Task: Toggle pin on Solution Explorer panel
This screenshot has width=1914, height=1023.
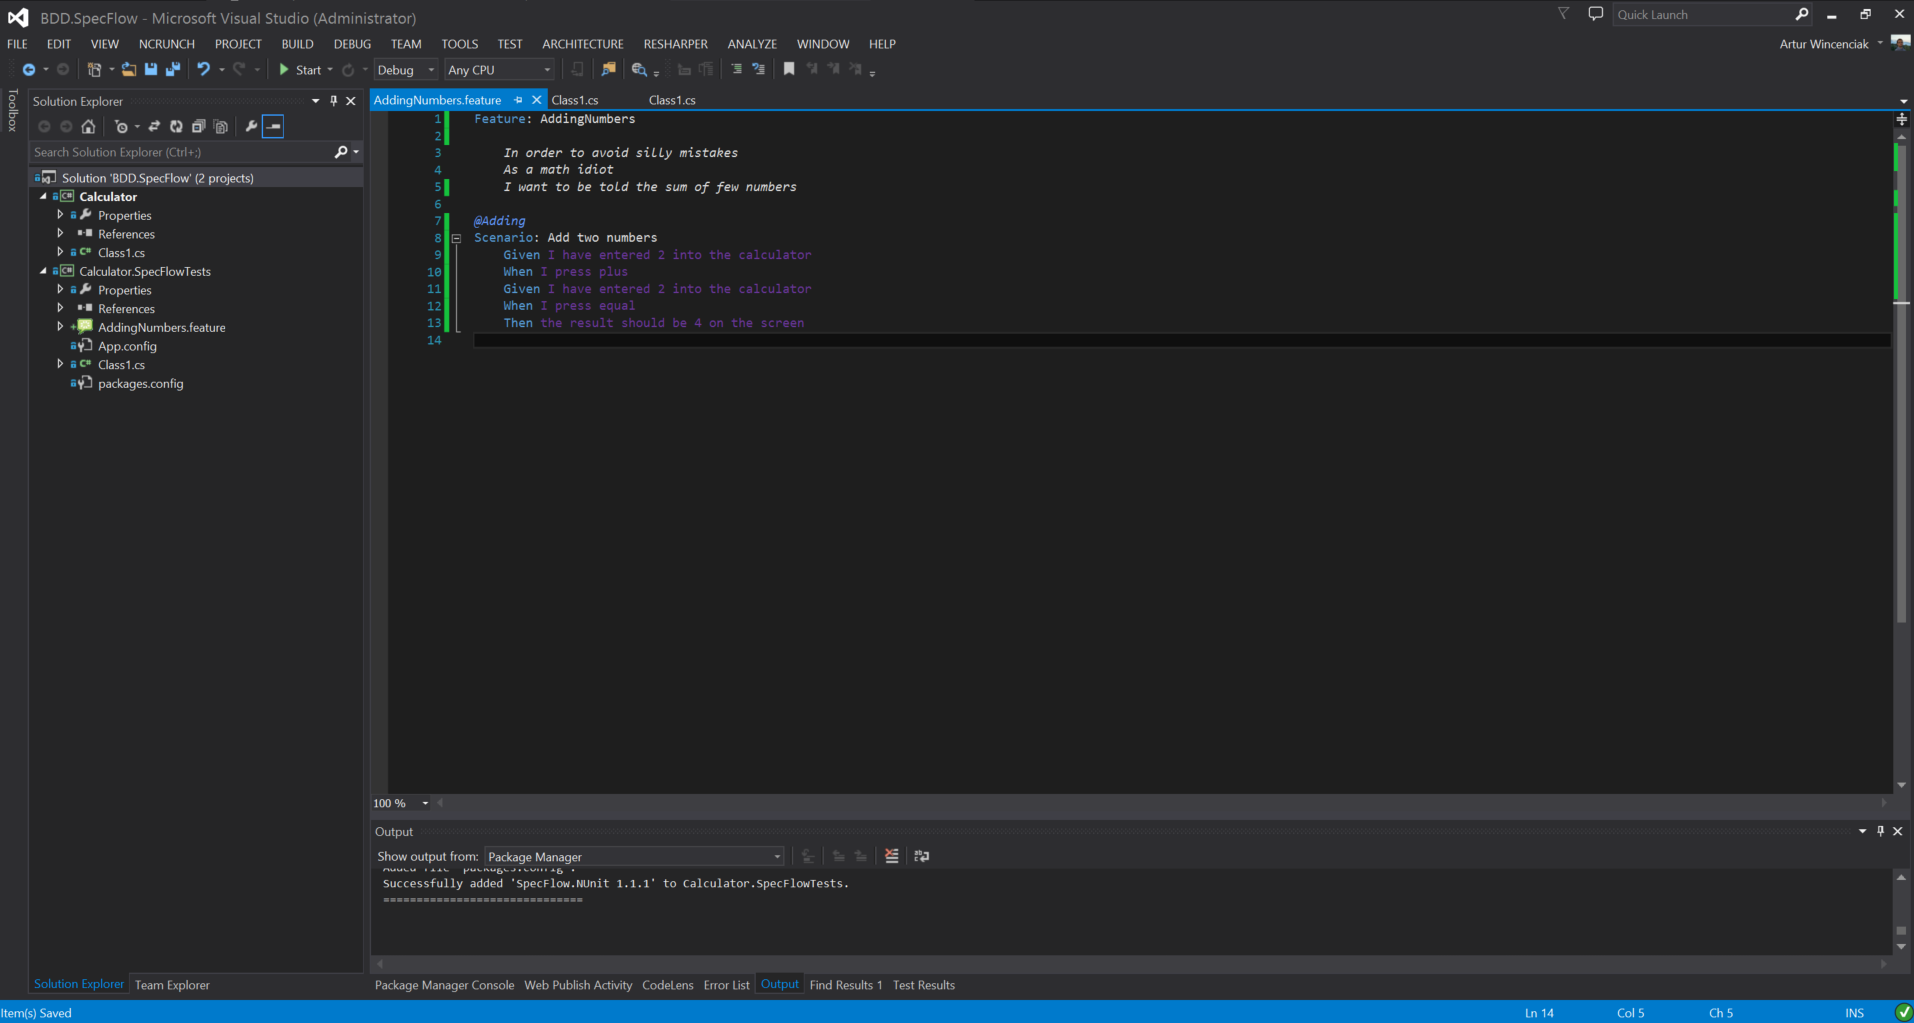Action: [334, 101]
